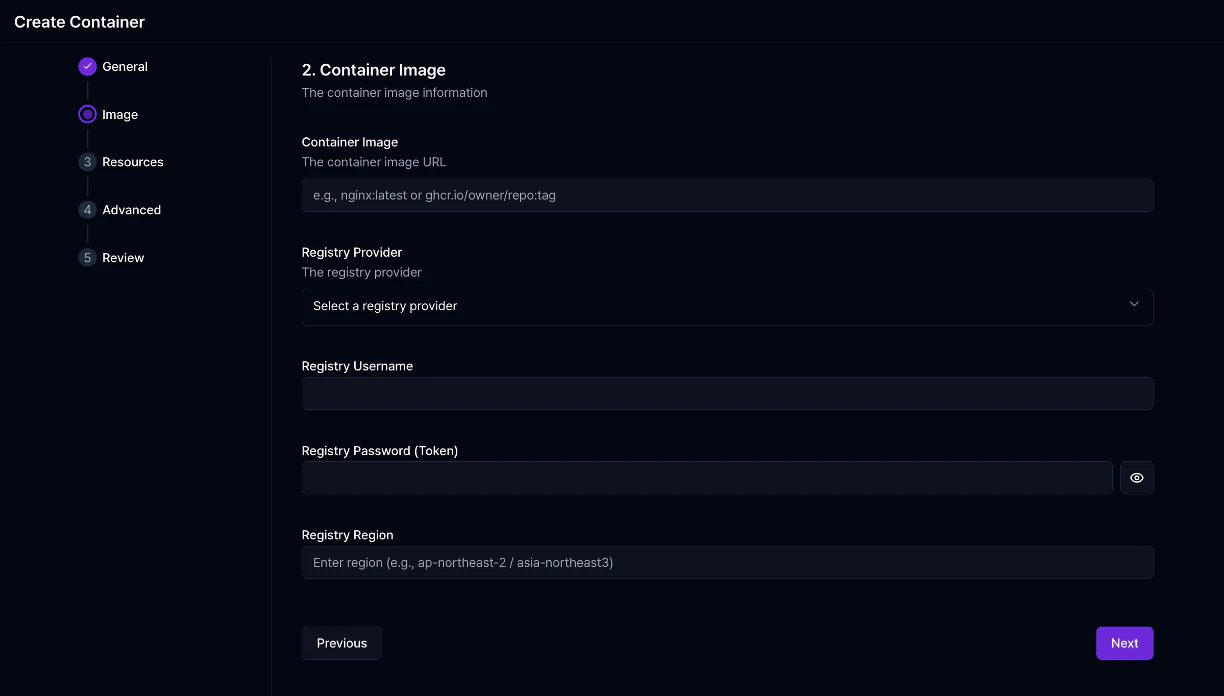Image resolution: width=1224 pixels, height=696 pixels.
Task: Click the chevron on registry provider selector
Action: click(1133, 304)
